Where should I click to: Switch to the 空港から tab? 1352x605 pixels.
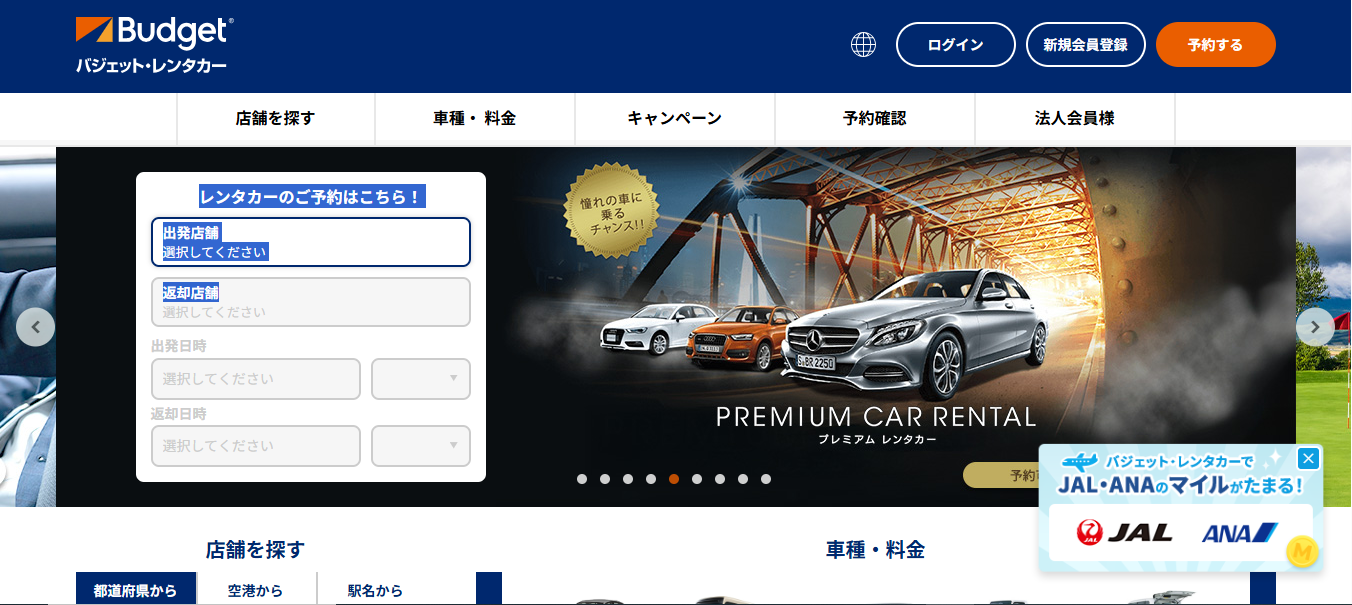[x=256, y=590]
